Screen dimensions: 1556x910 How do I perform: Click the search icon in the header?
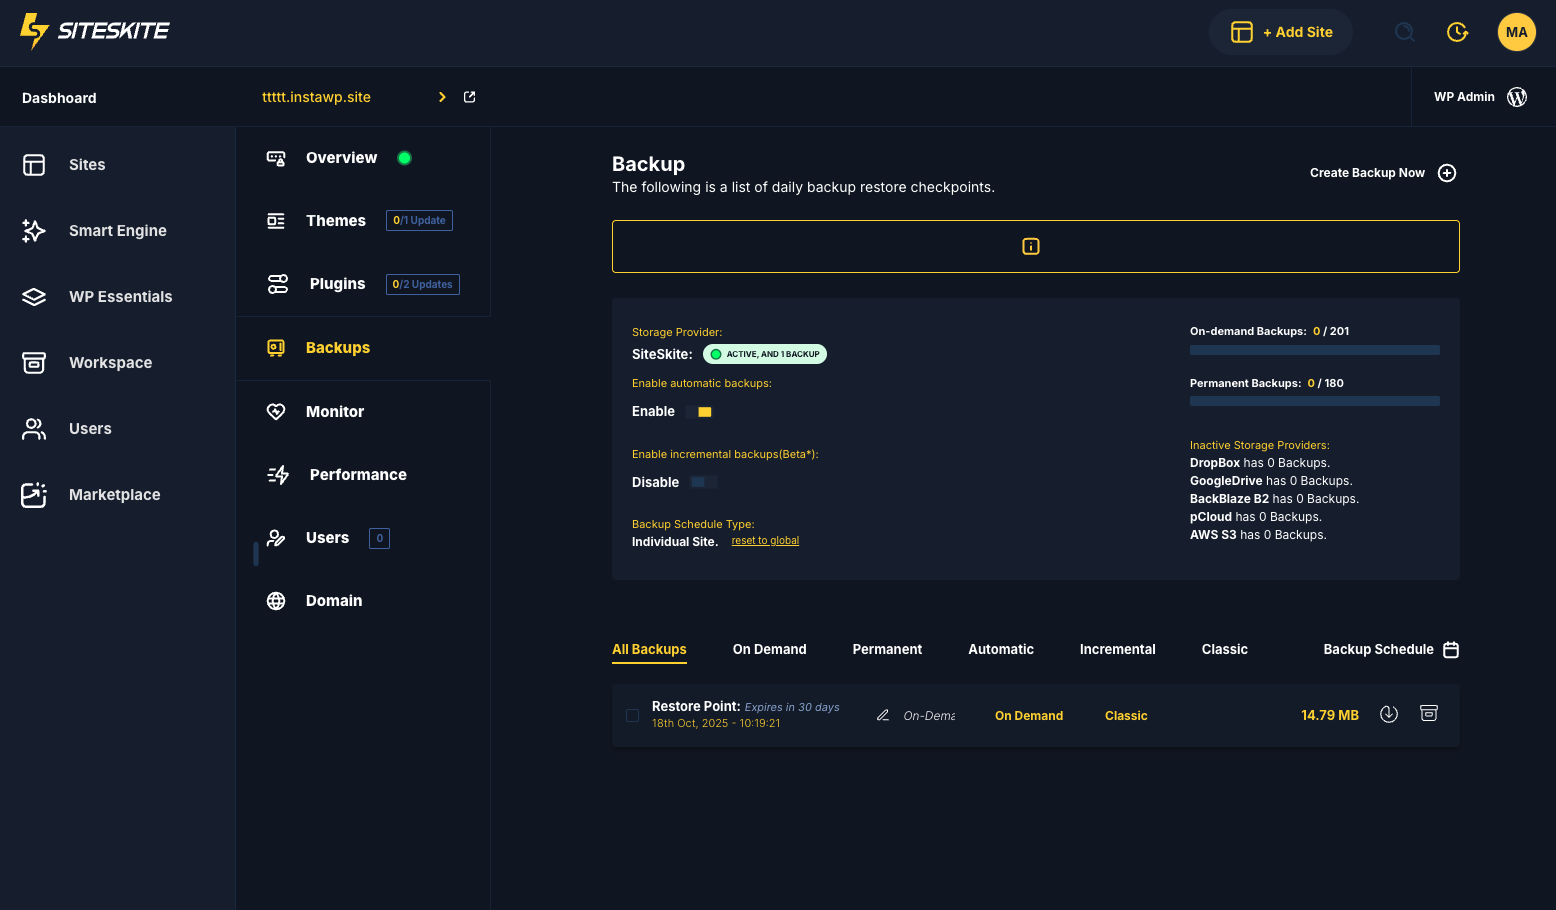(1404, 32)
